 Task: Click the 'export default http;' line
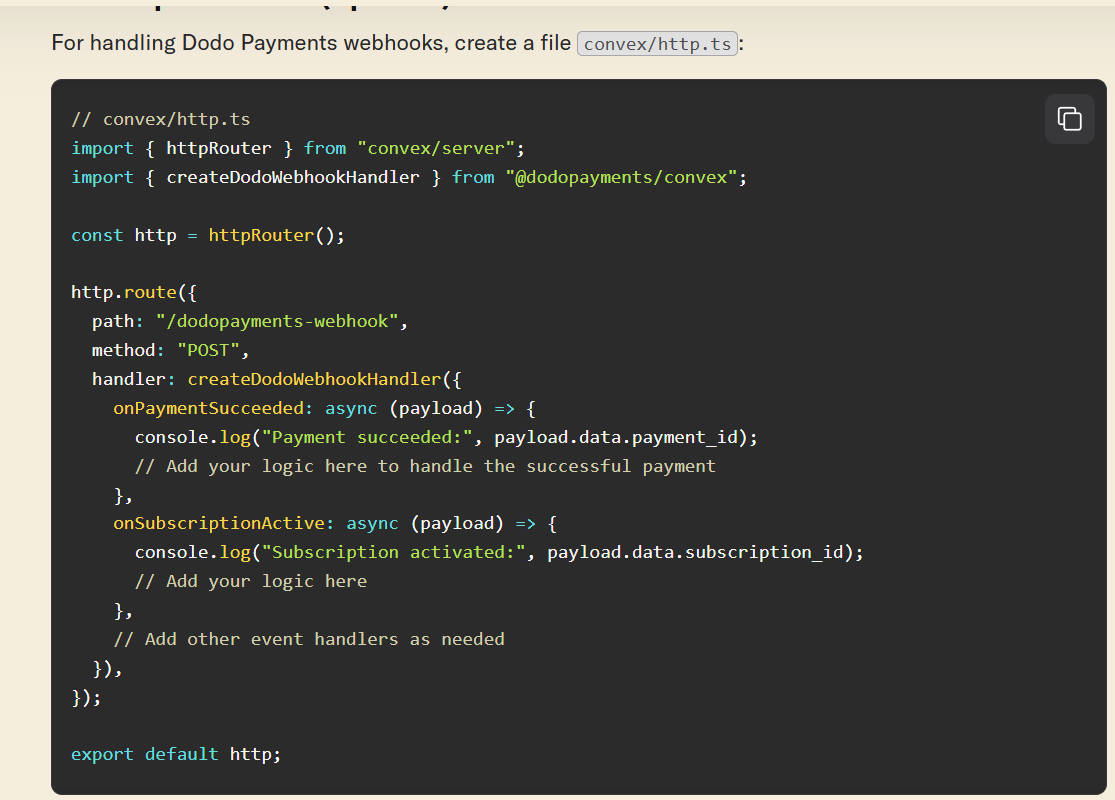[x=176, y=754]
